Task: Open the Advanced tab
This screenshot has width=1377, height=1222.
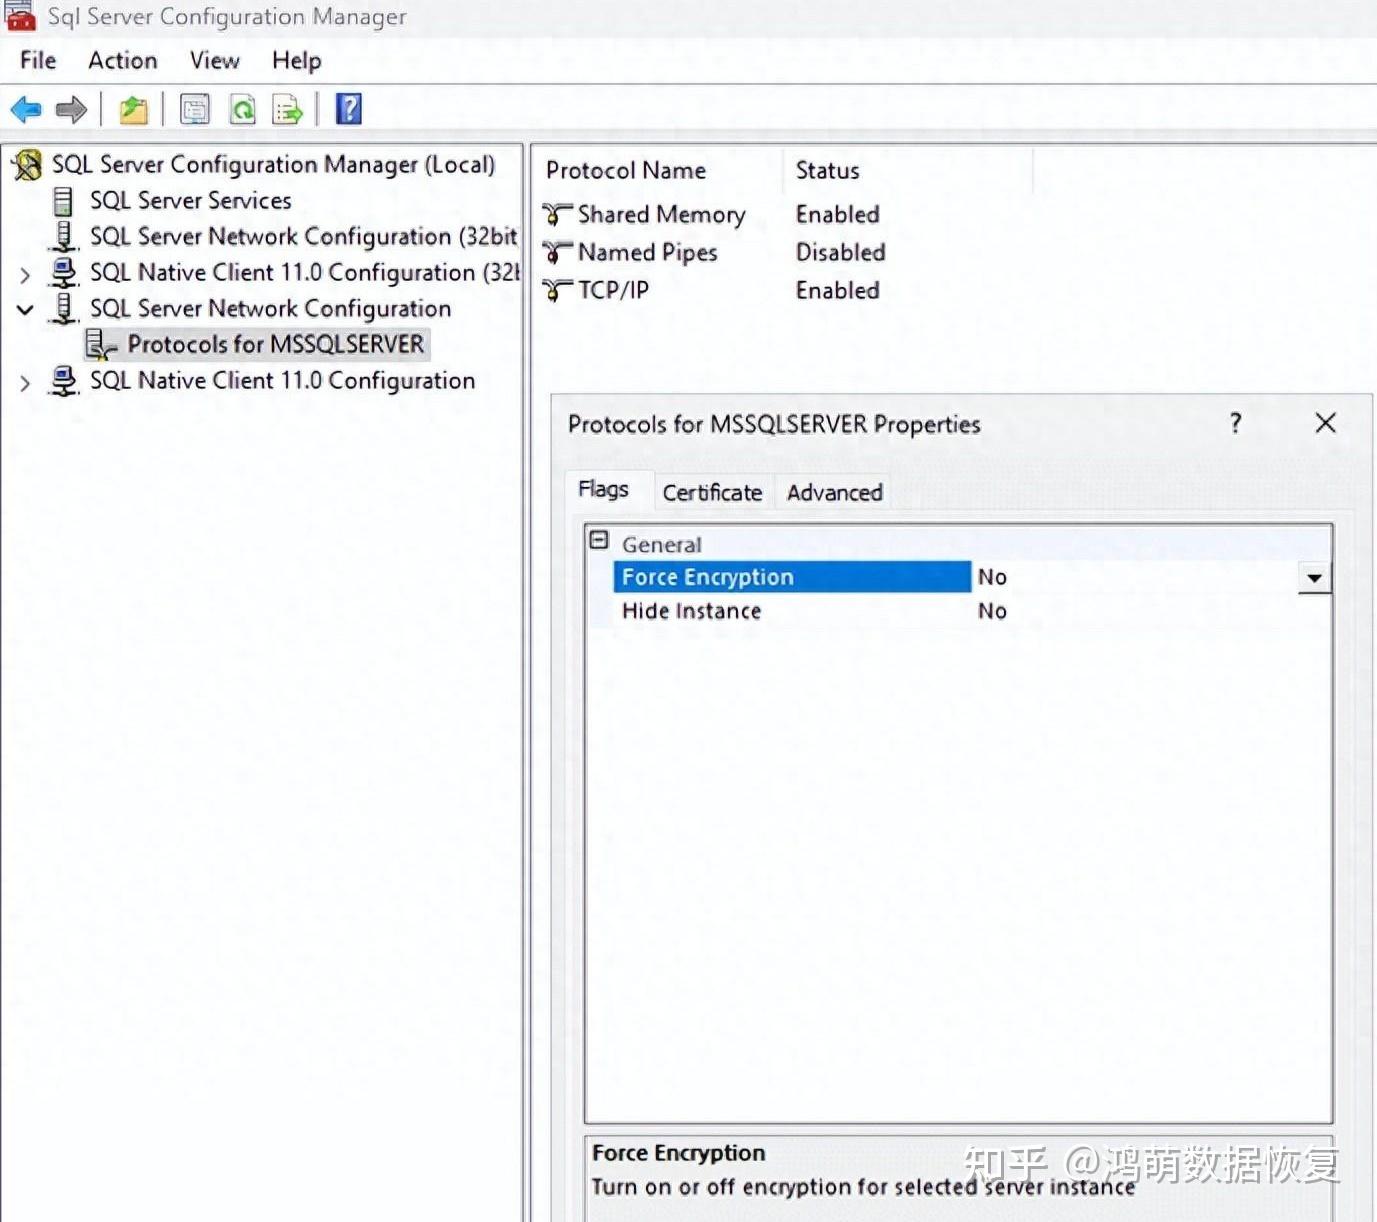Action: (x=832, y=492)
